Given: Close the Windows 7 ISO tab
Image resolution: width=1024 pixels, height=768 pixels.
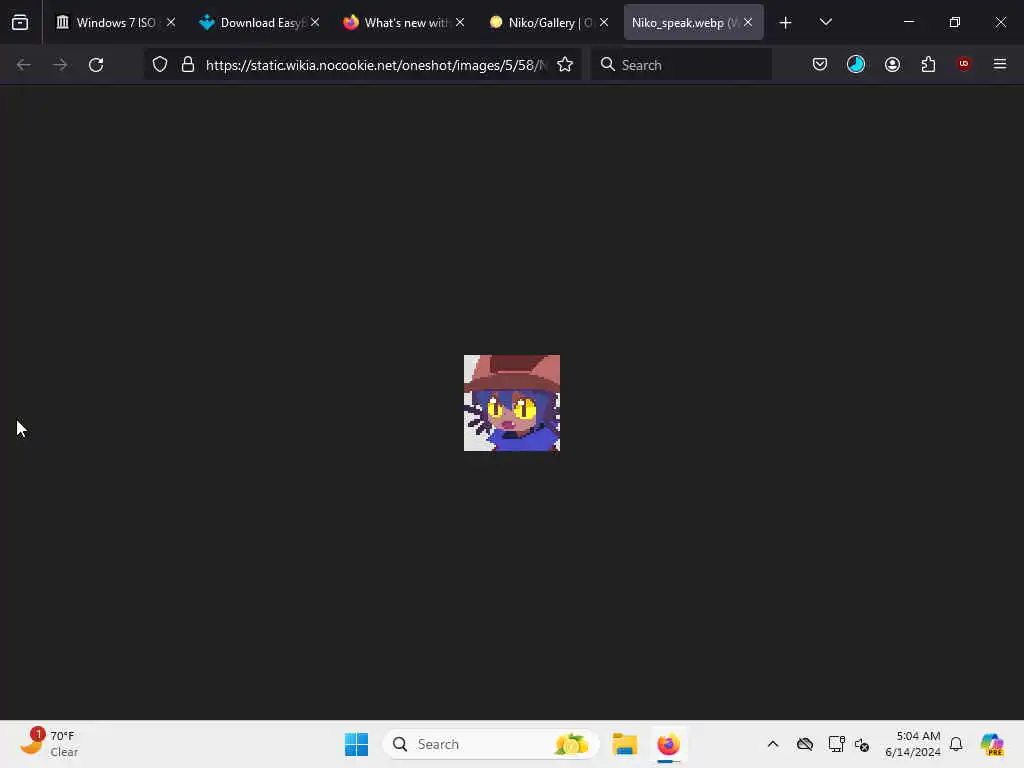Looking at the screenshot, I should 170,22.
